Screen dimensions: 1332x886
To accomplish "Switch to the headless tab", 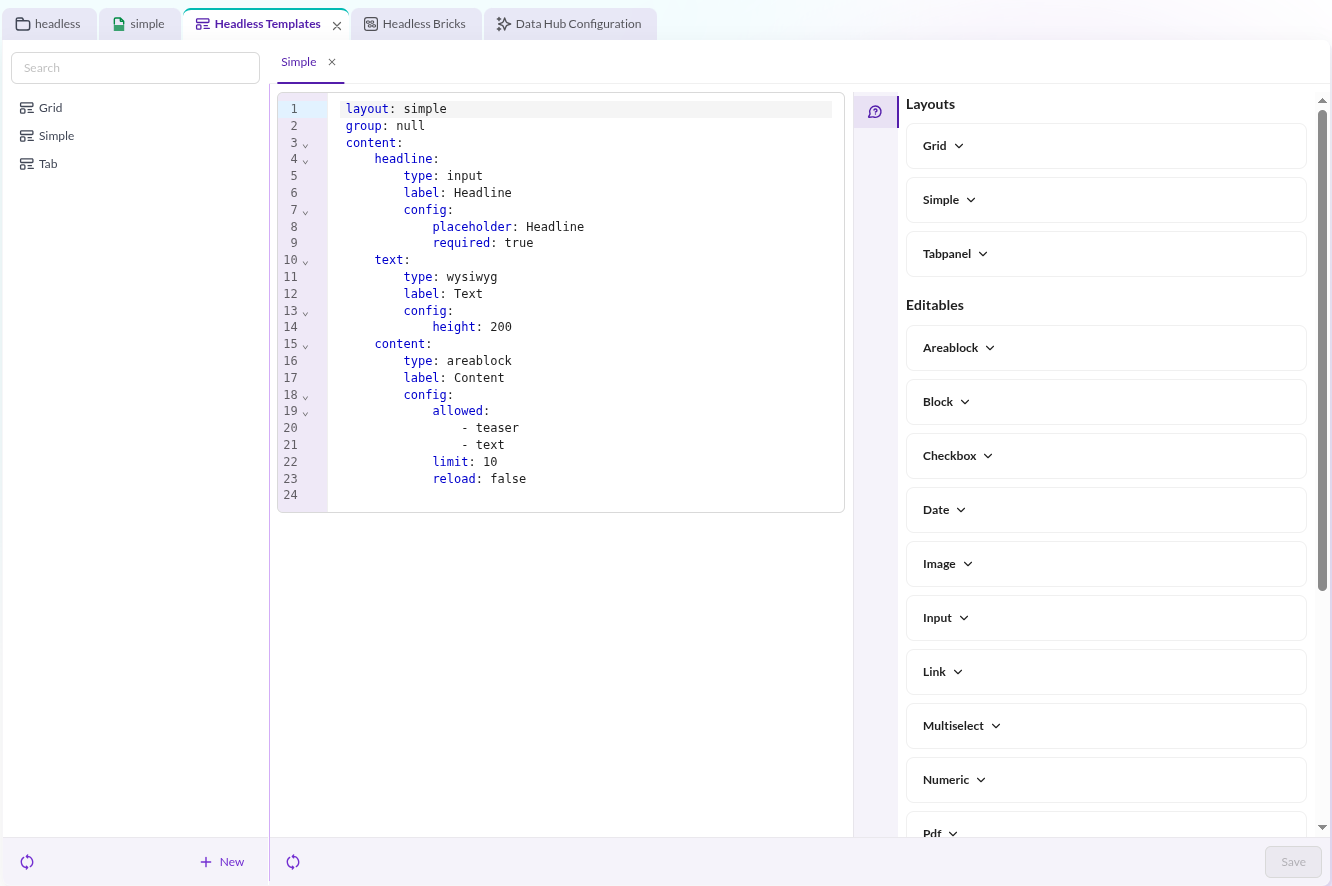I will 49,24.
